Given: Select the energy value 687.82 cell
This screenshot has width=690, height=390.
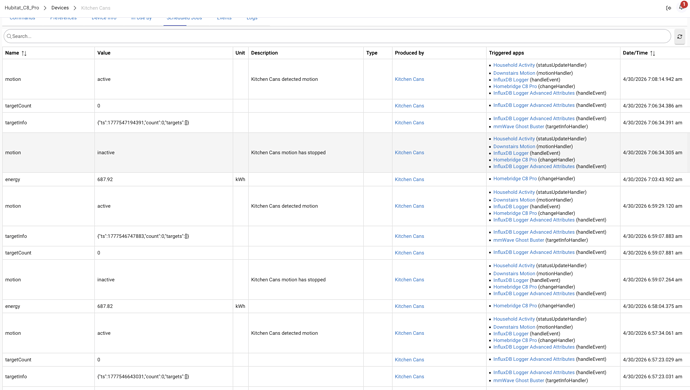Looking at the screenshot, I should [x=105, y=306].
